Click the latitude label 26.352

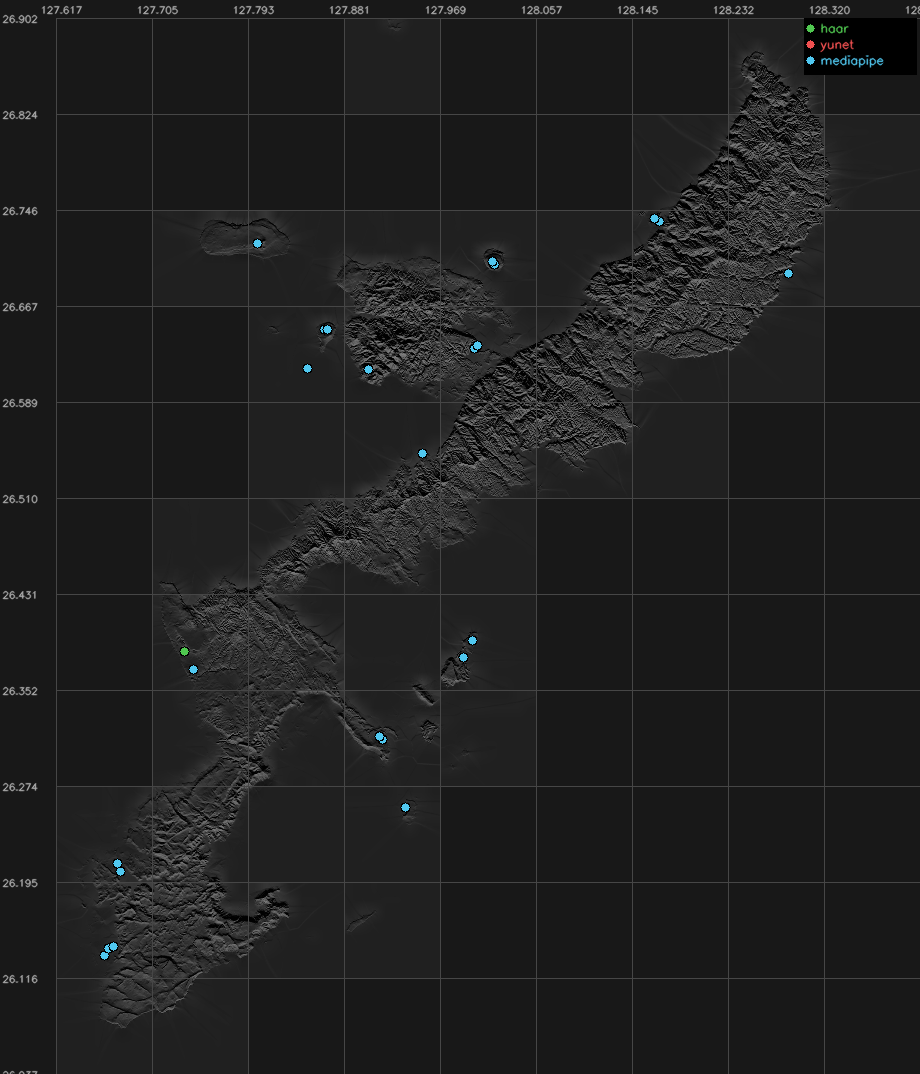20,691
